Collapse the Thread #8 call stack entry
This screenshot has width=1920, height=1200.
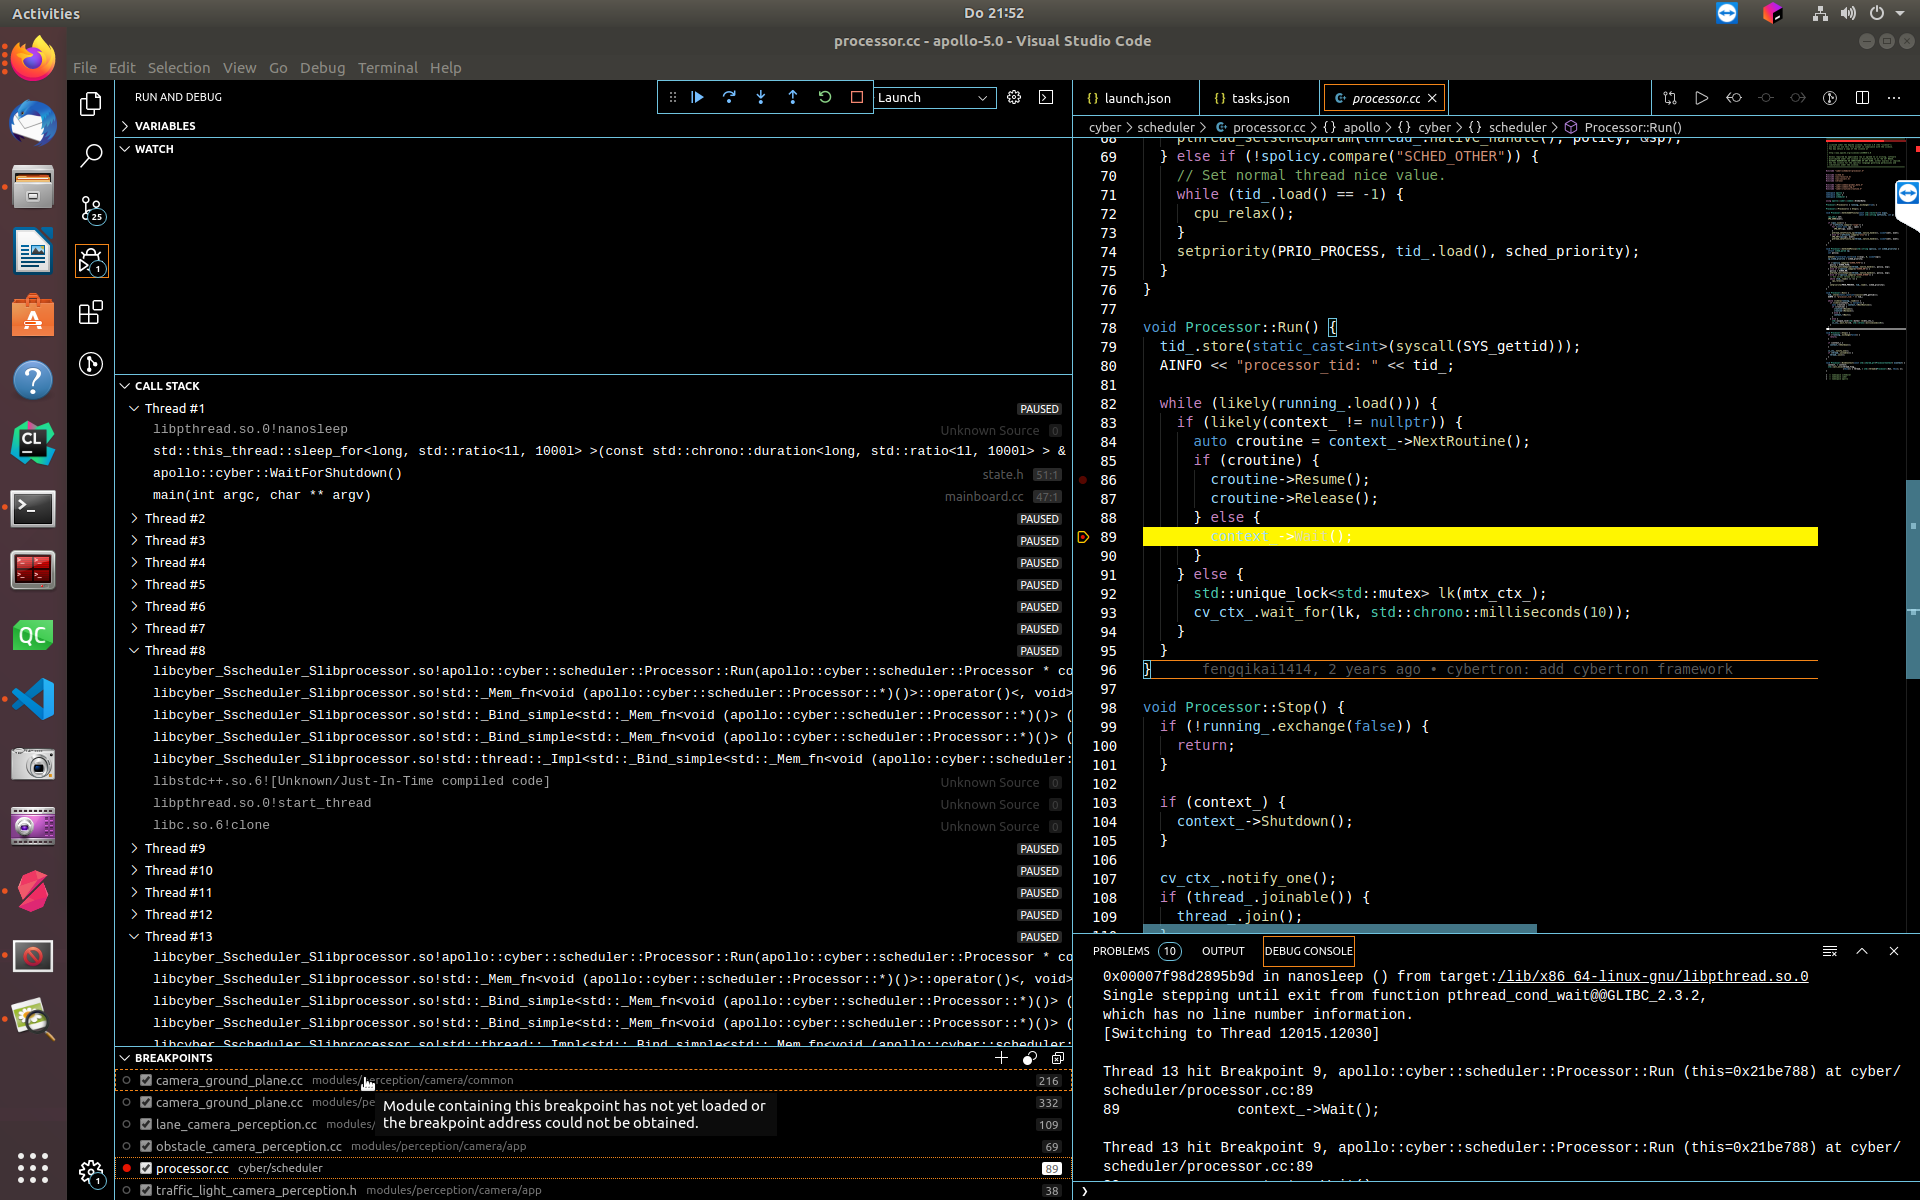pos(135,650)
